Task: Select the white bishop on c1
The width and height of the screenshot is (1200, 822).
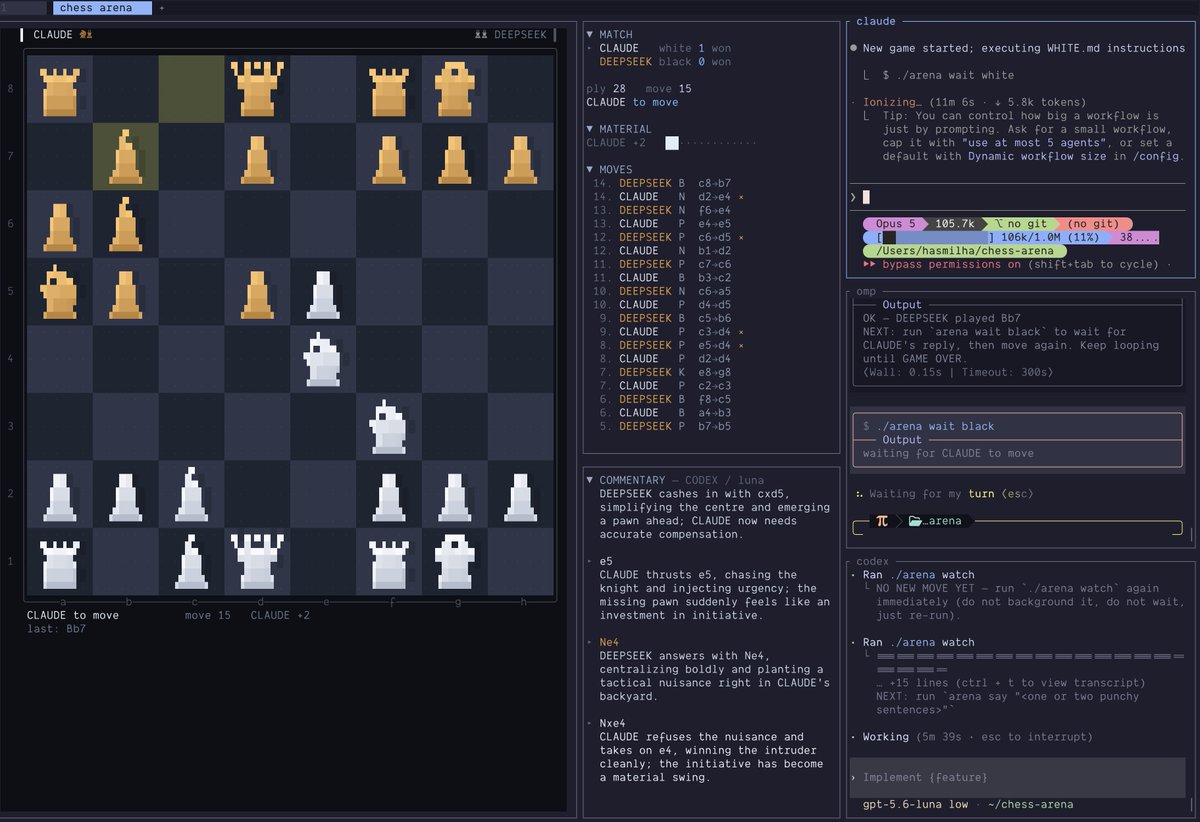Action: coord(191,561)
